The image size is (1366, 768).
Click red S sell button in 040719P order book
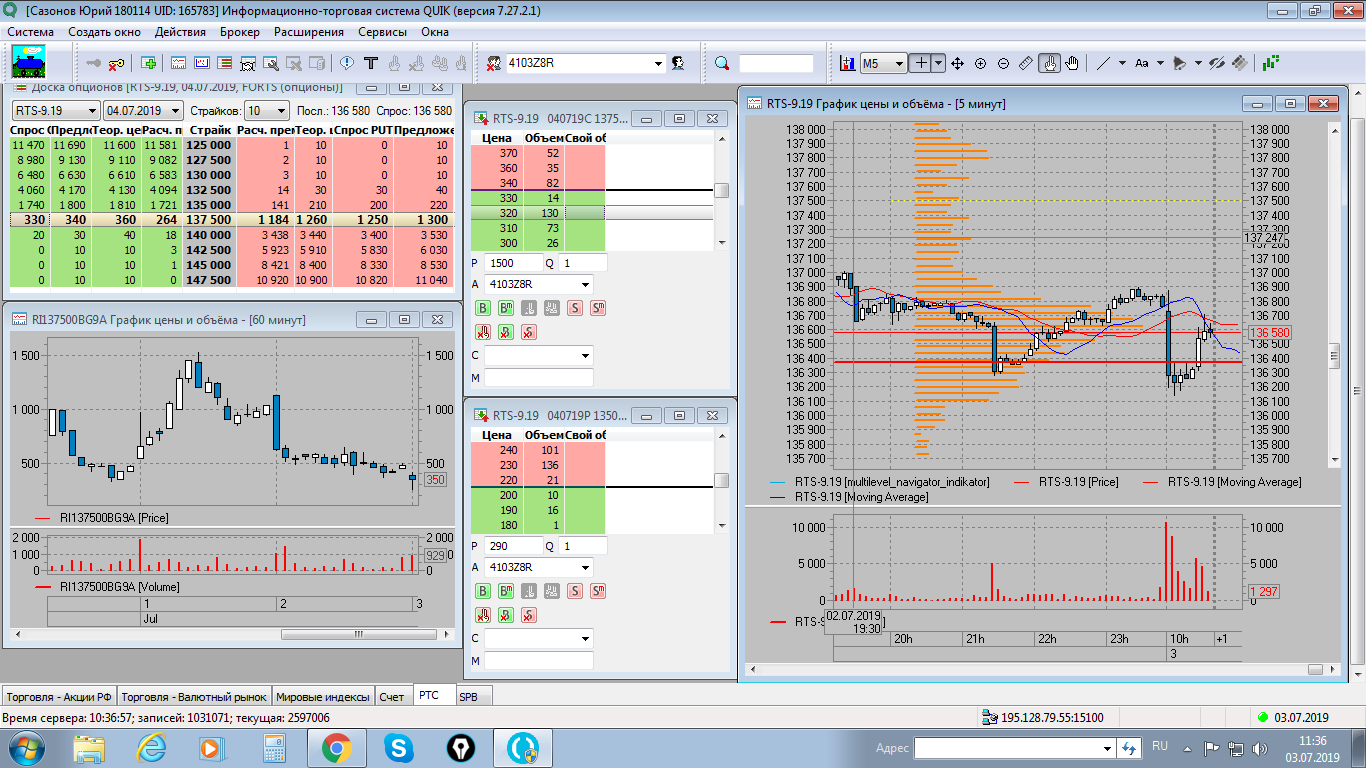[575, 591]
